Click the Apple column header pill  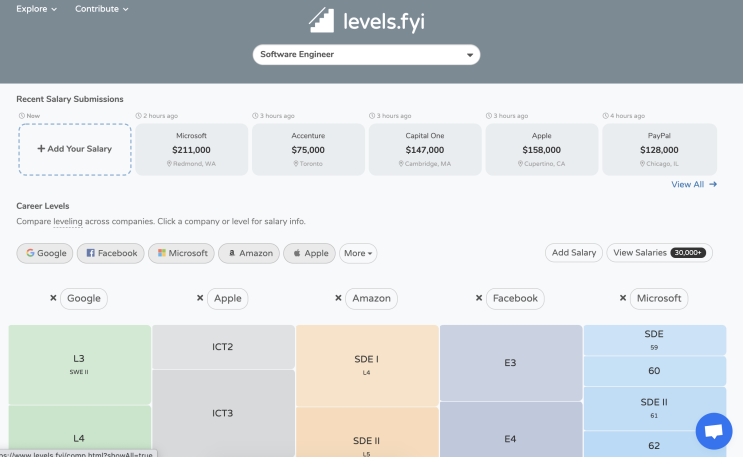pyautogui.click(x=227, y=299)
